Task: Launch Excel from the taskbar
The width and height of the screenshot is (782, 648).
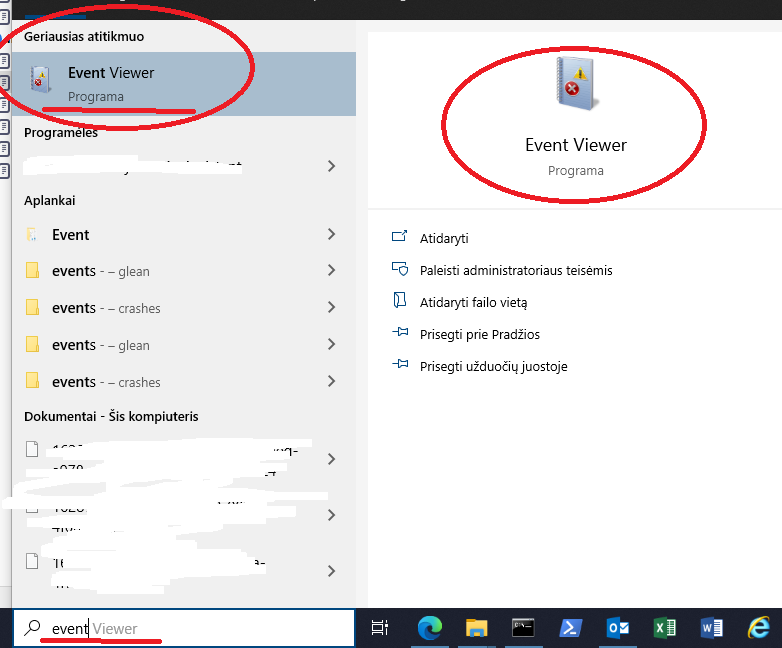Action: click(664, 628)
